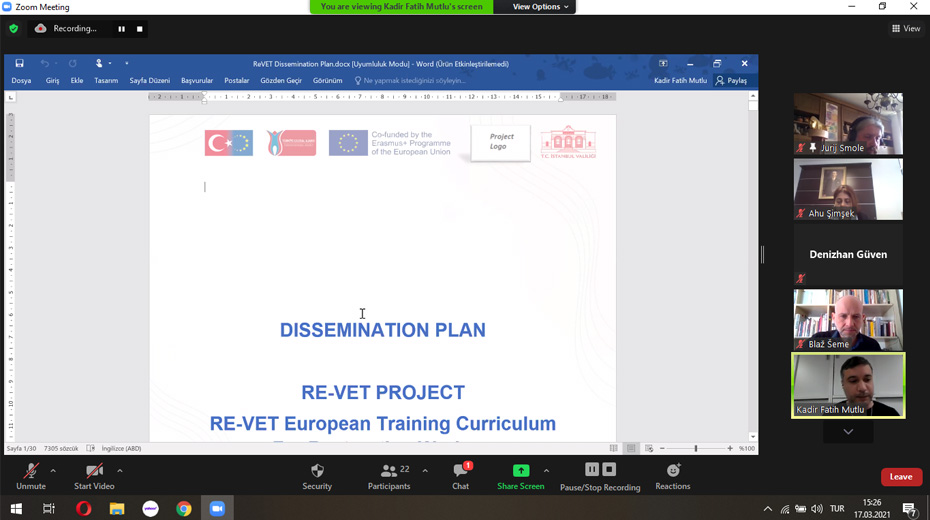Screen dimensions: 930x520
Task: Open the Chat panel
Action: (460, 471)
